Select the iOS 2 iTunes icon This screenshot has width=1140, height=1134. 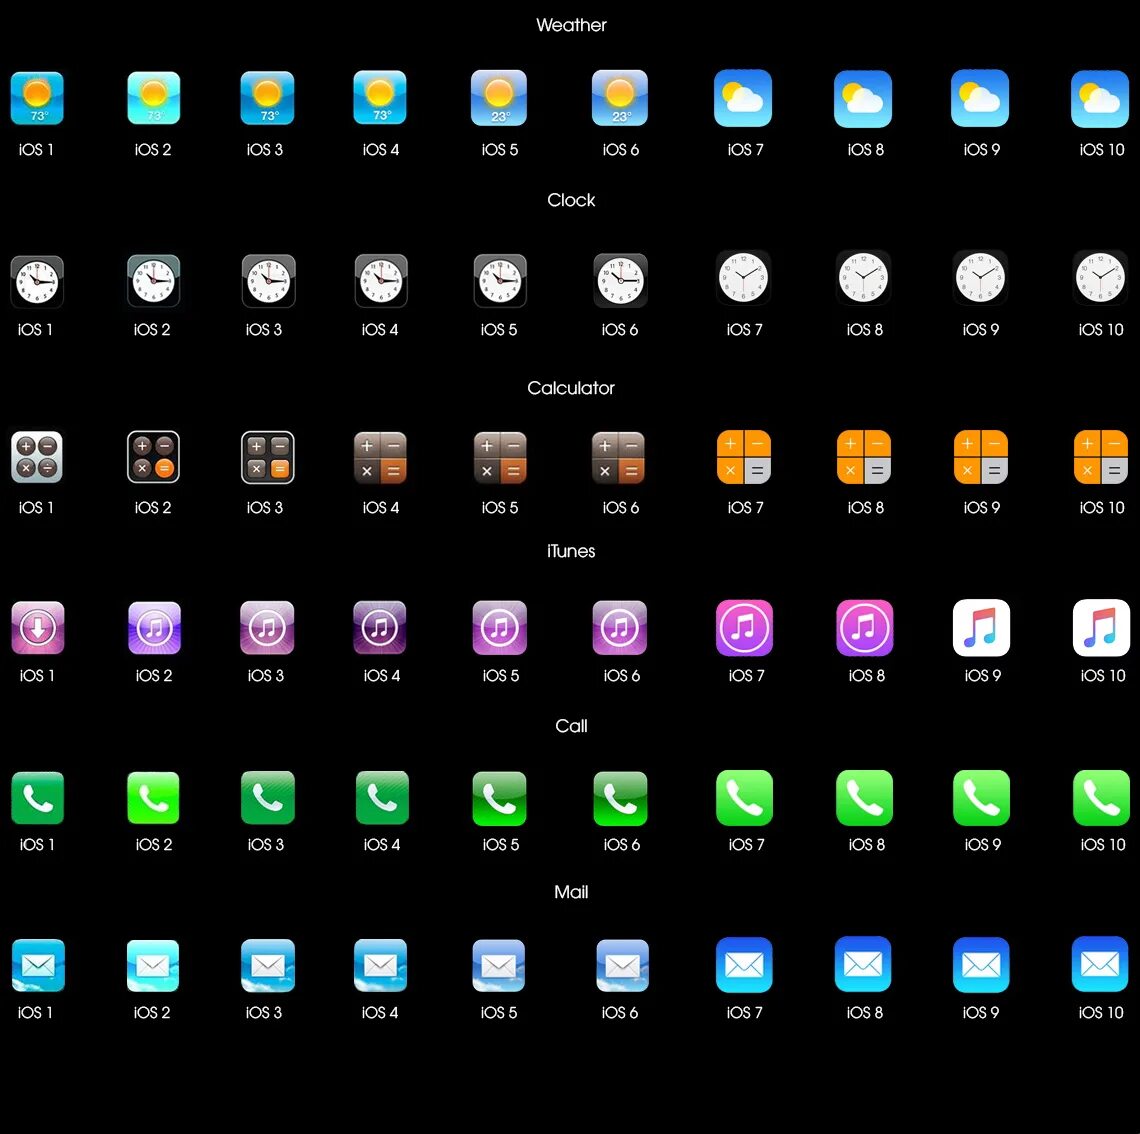(x=154, y=628)
